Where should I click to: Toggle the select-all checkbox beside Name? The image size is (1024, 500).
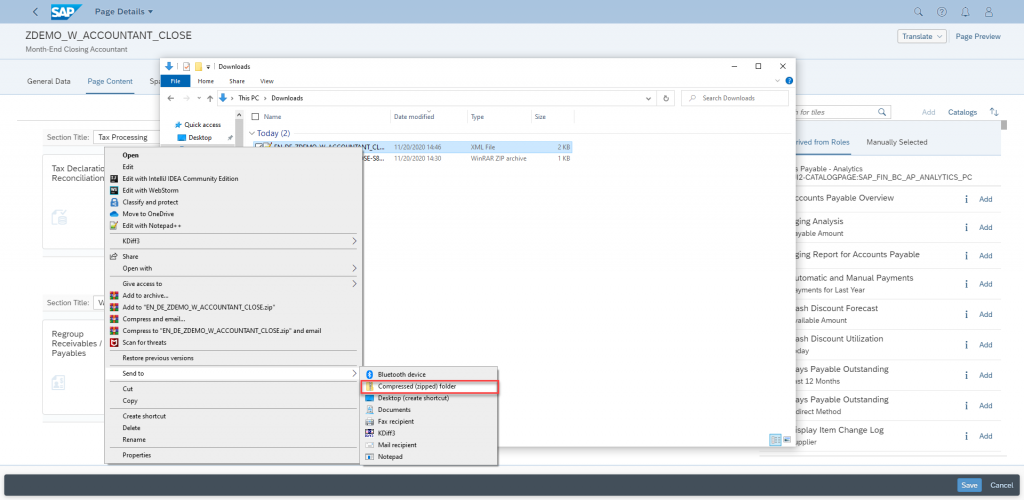[256, 116]
